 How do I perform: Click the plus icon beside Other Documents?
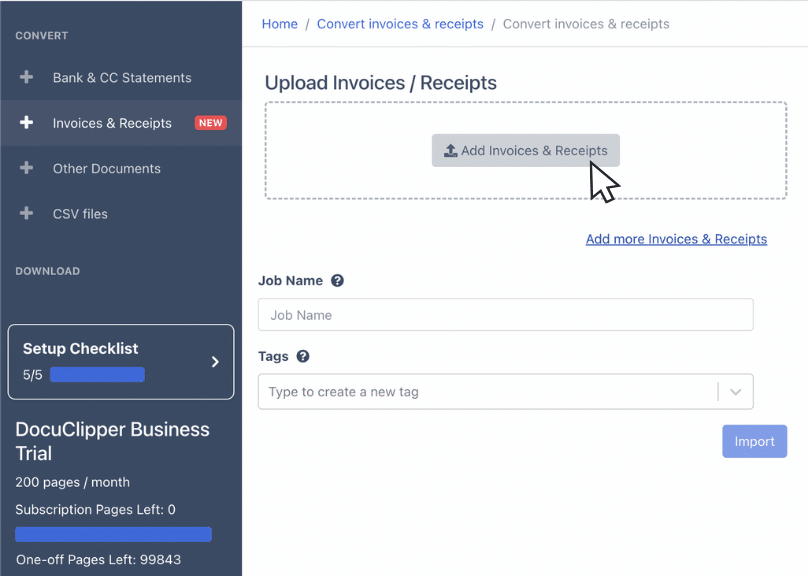click(x=26, y=168)
